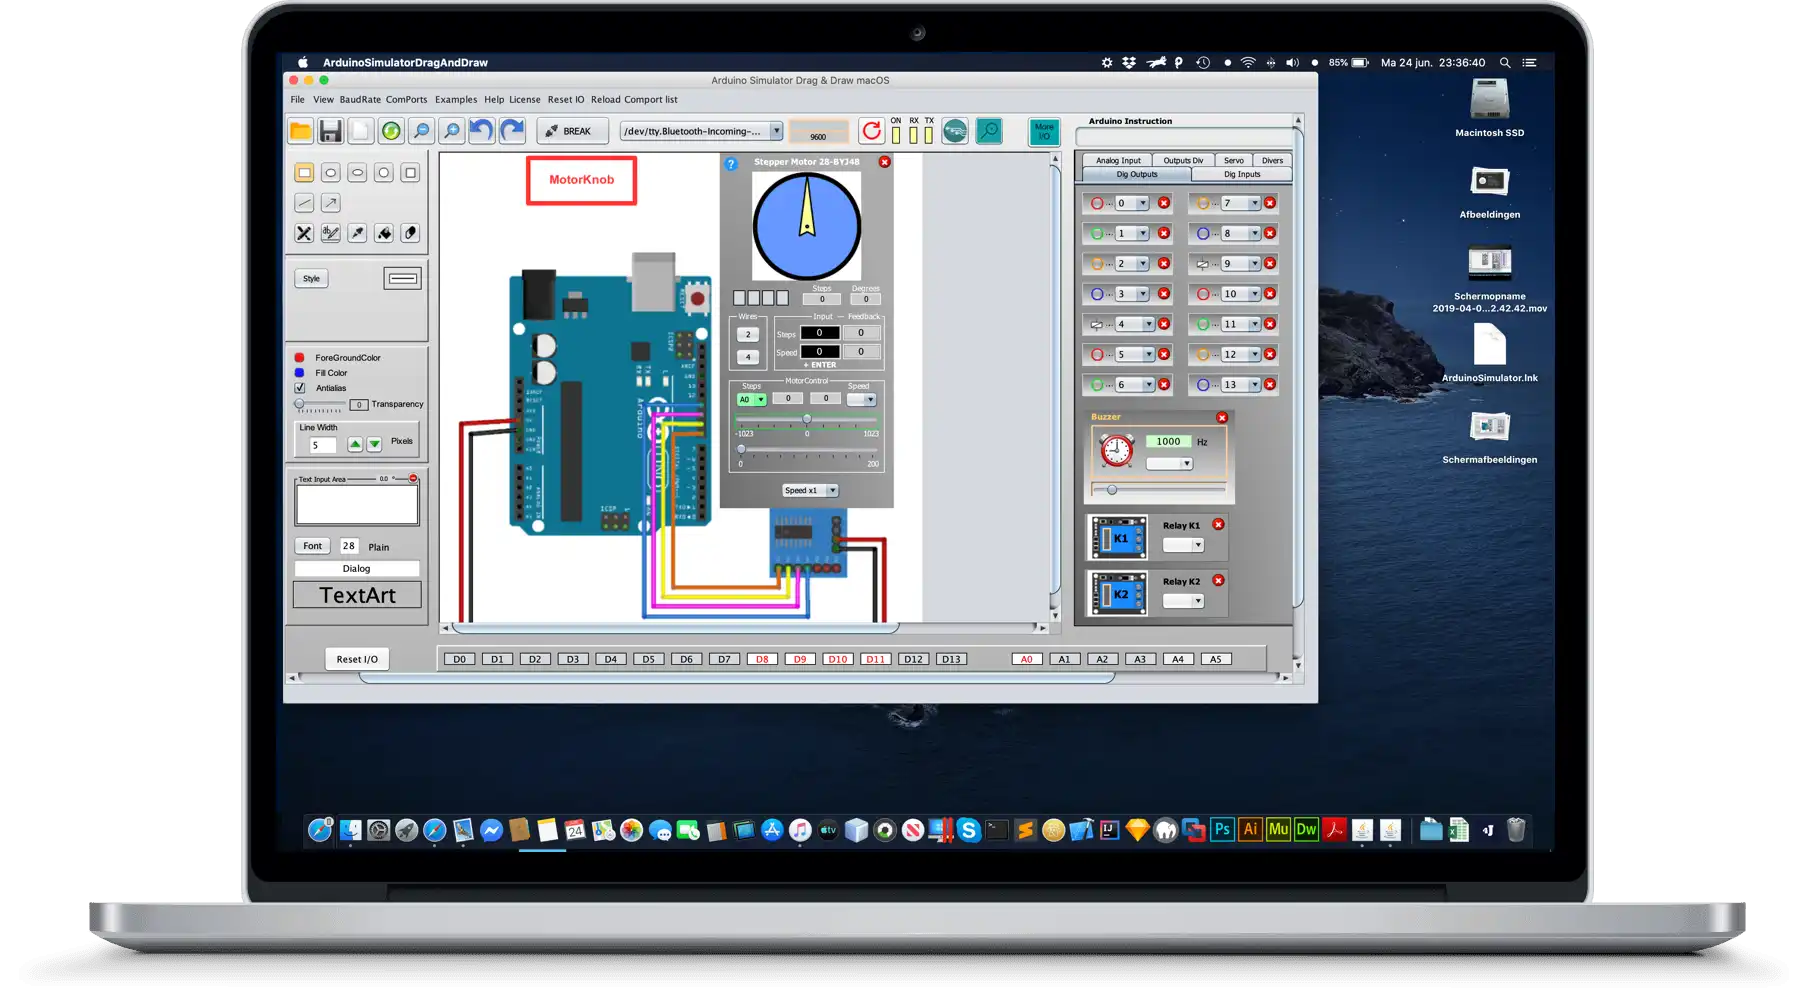
Task: Click the BREAK button
Action: (x=570, y=131)
